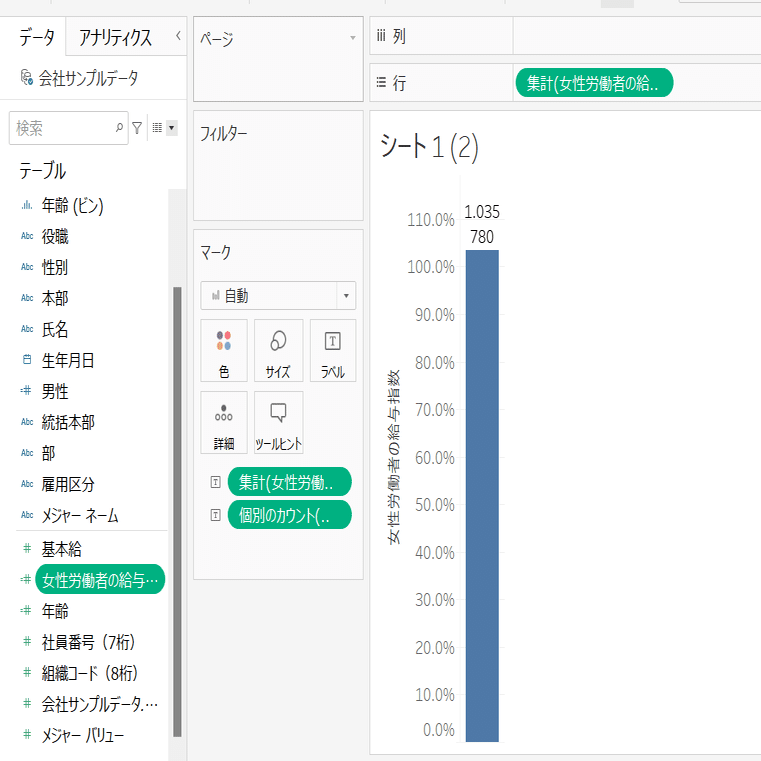Click label type icon beside 個別のカウント pill
This screenshot has height=761, width=761.
coord(215,515)
